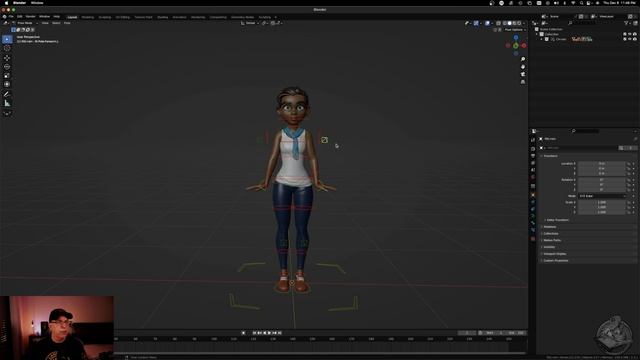Expand the Custom Properties panel
Screen dimensions: 640x360
555,260
